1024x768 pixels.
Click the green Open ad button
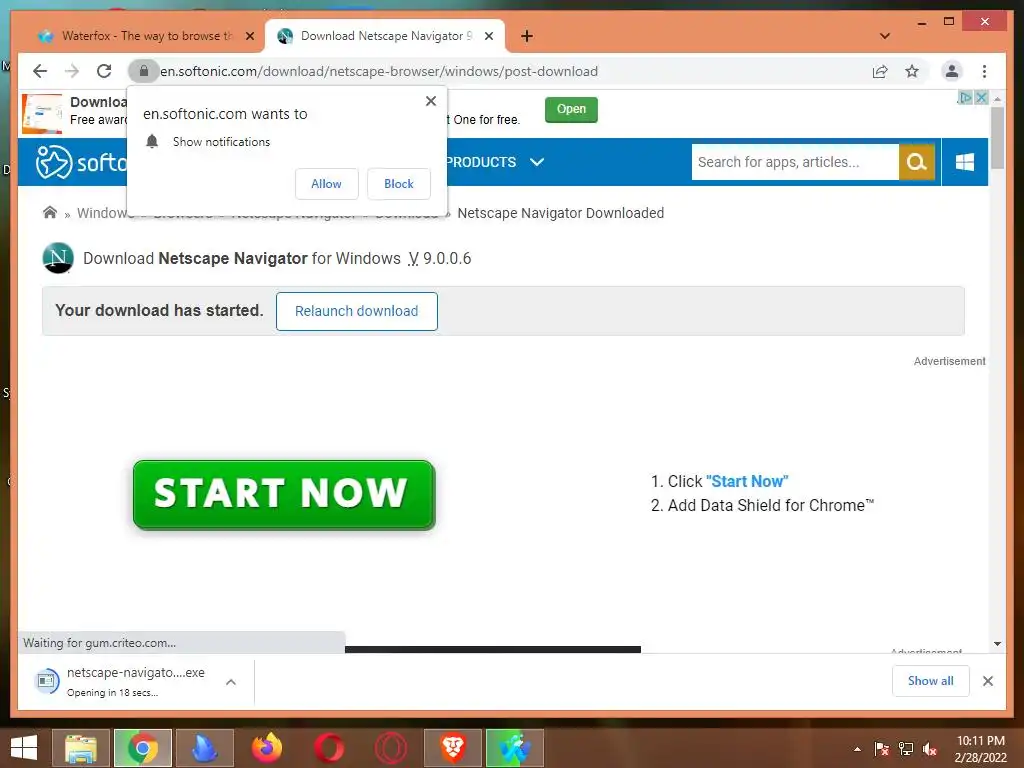tap(571, 109)
